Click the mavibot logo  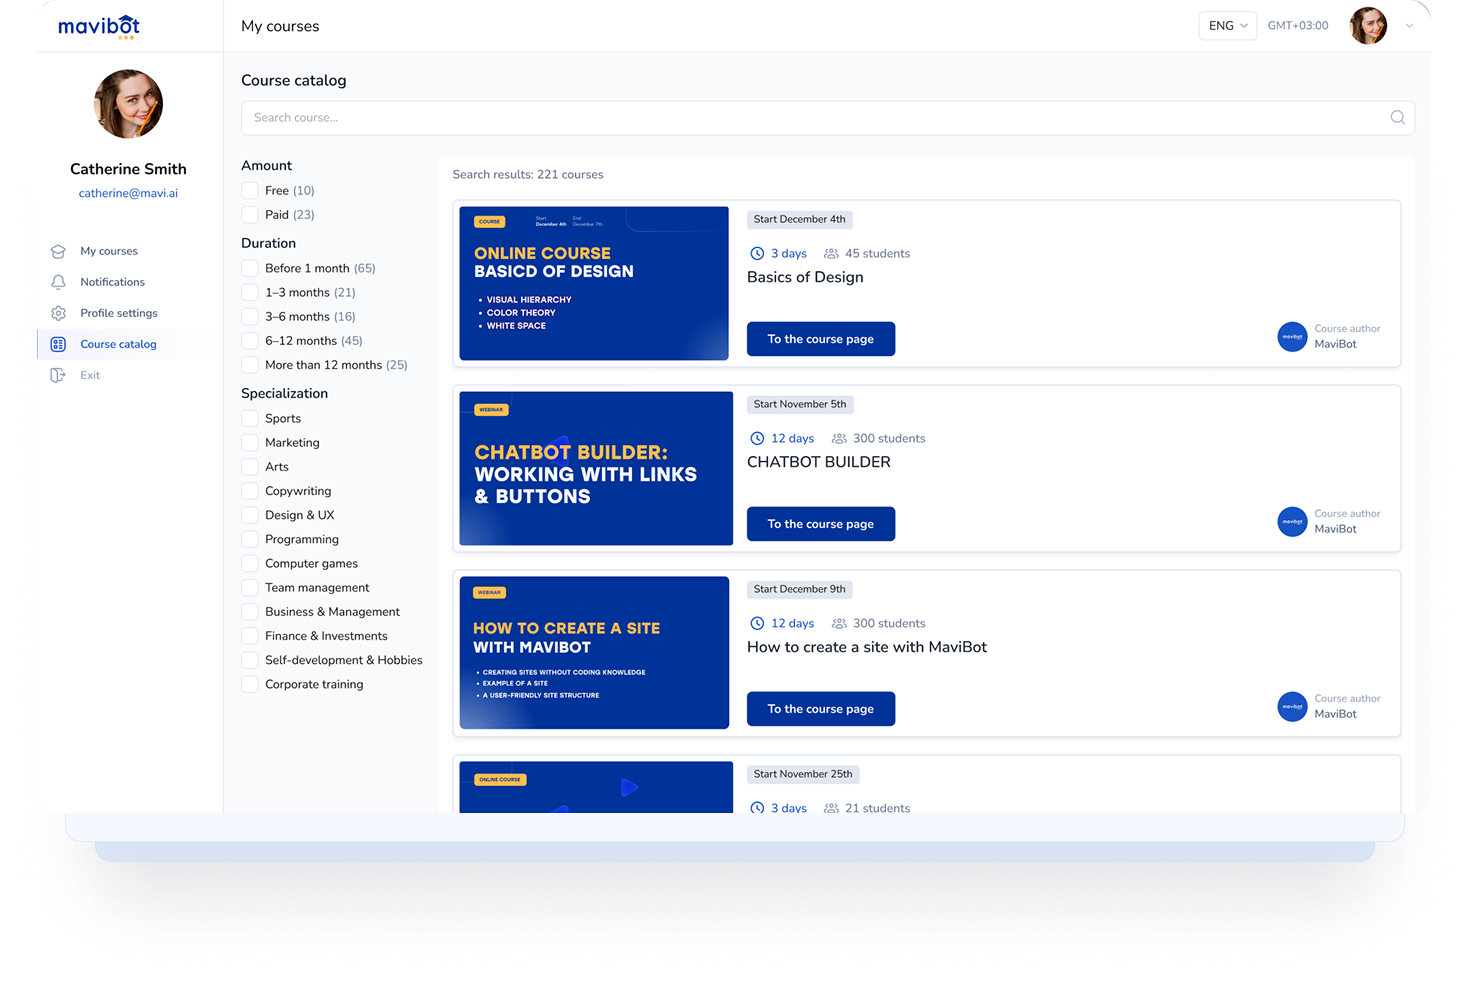click(99, 27)
